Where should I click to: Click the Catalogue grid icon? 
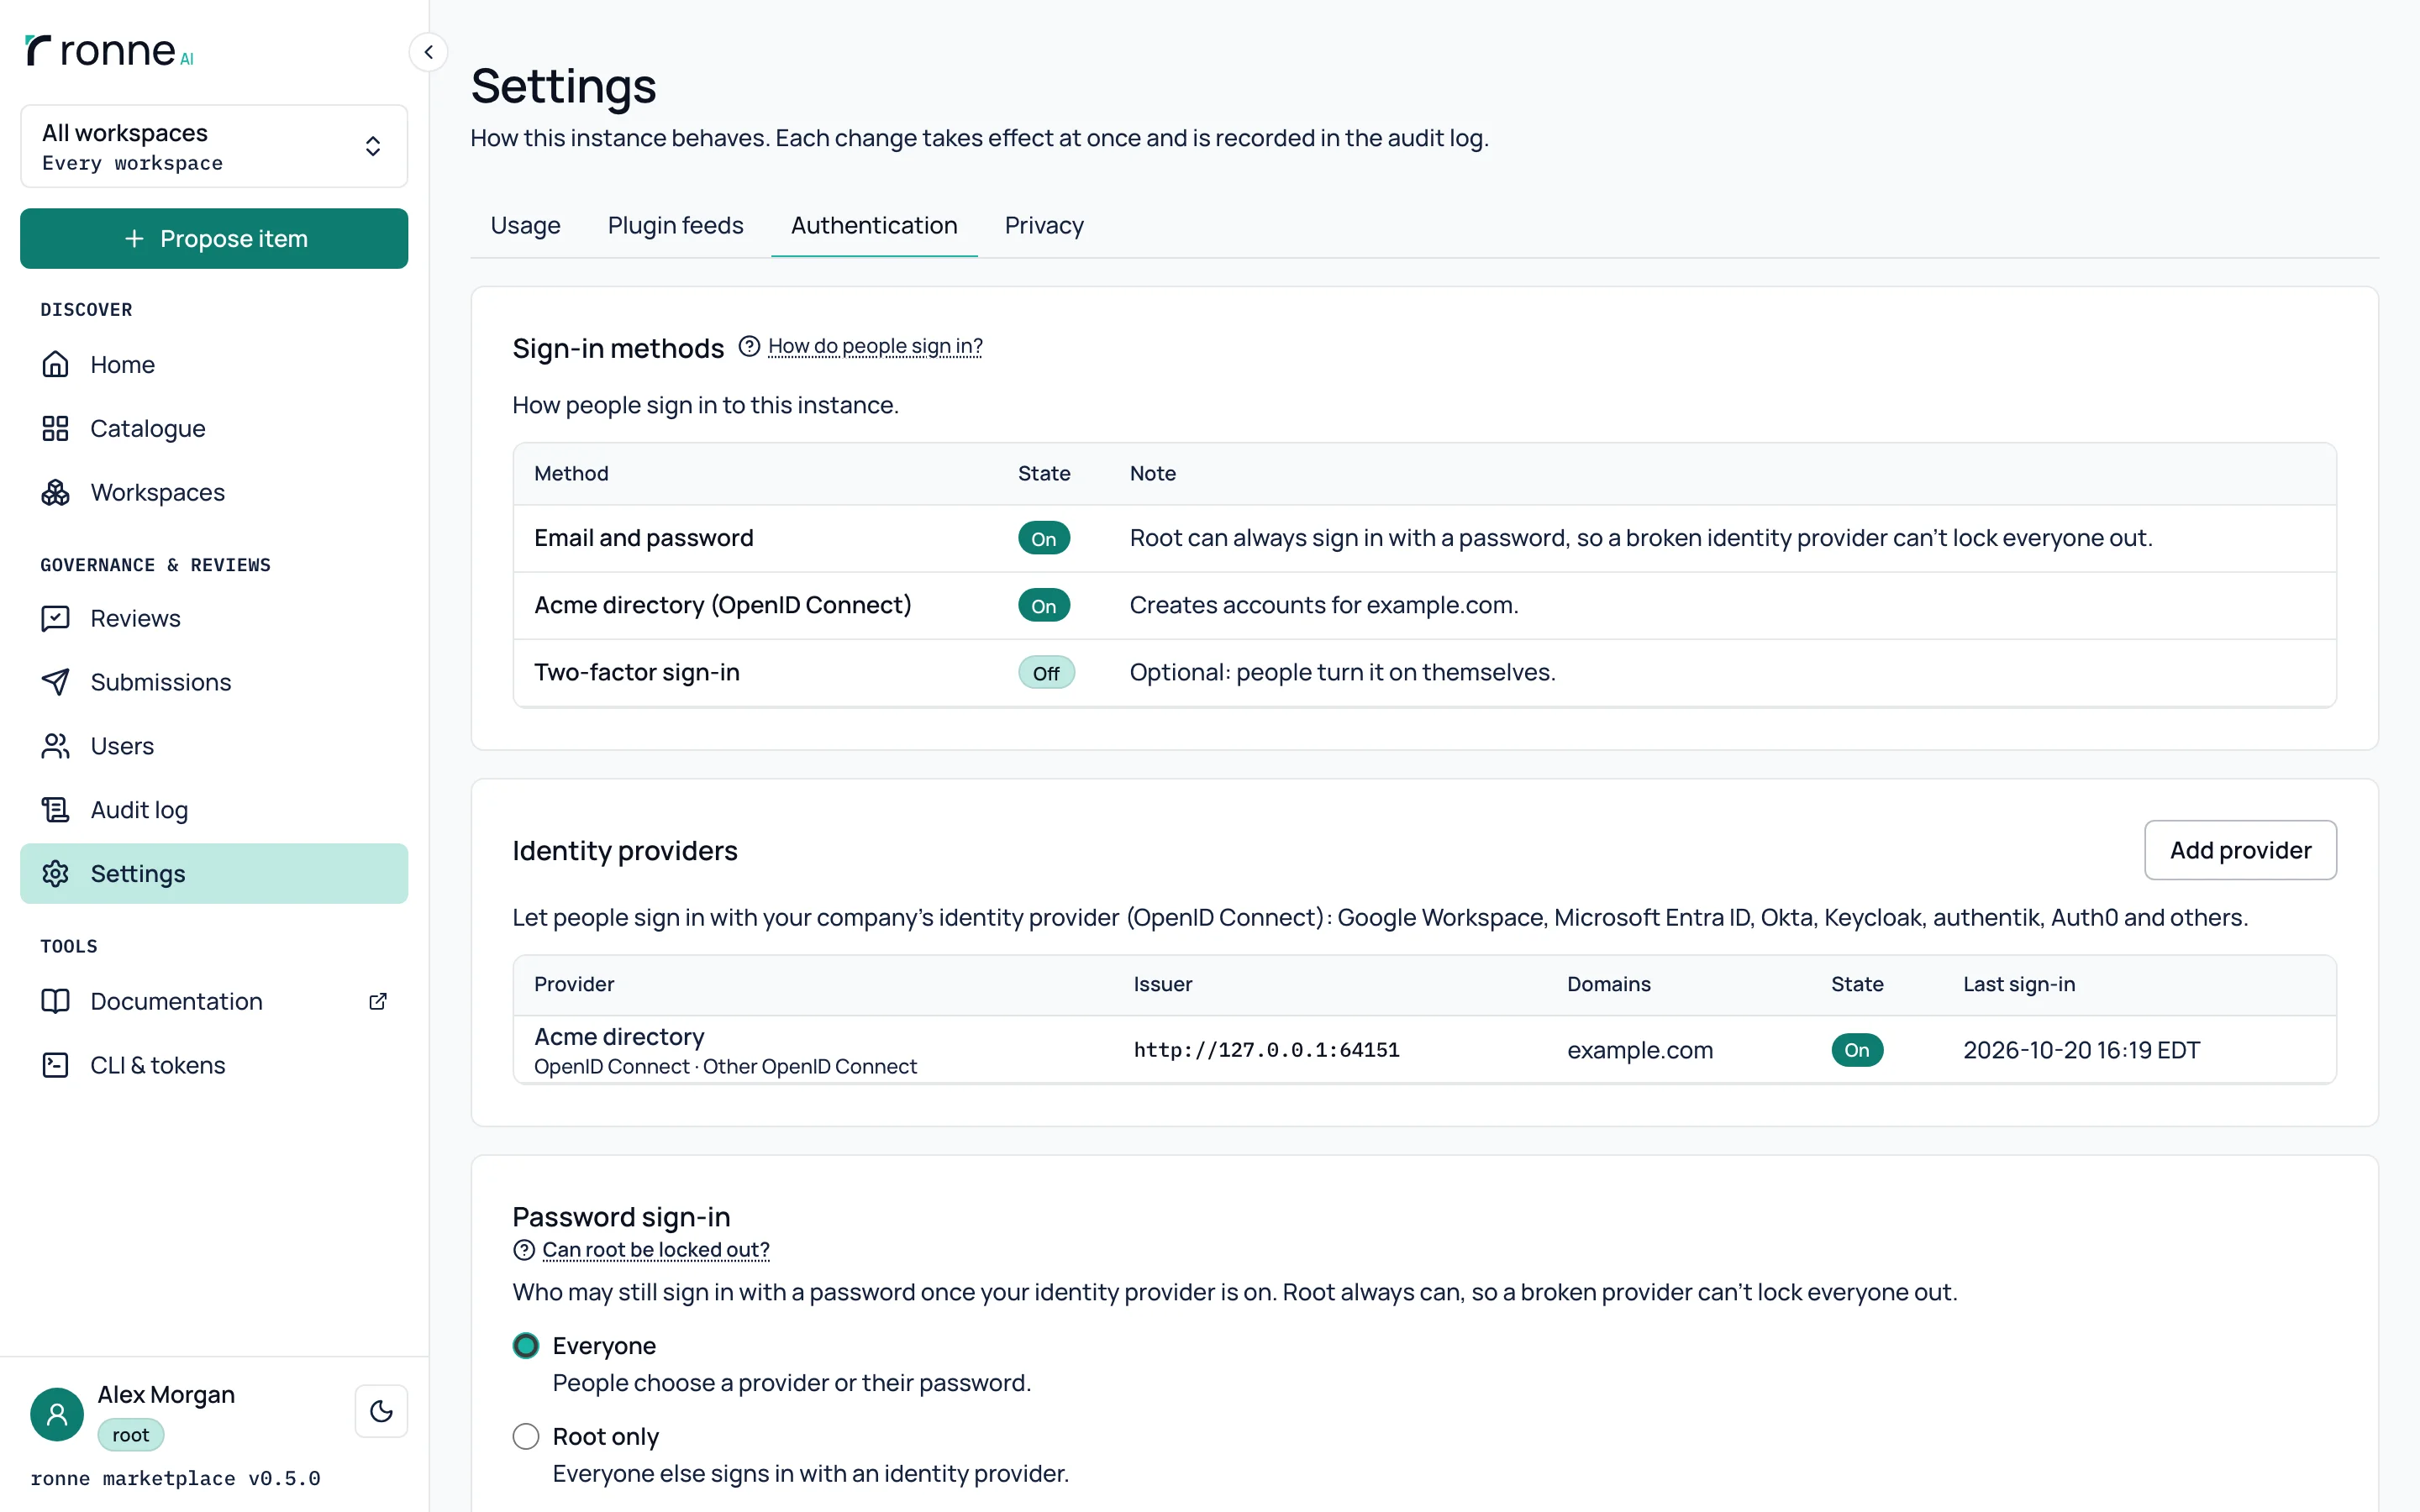(55, 428)
